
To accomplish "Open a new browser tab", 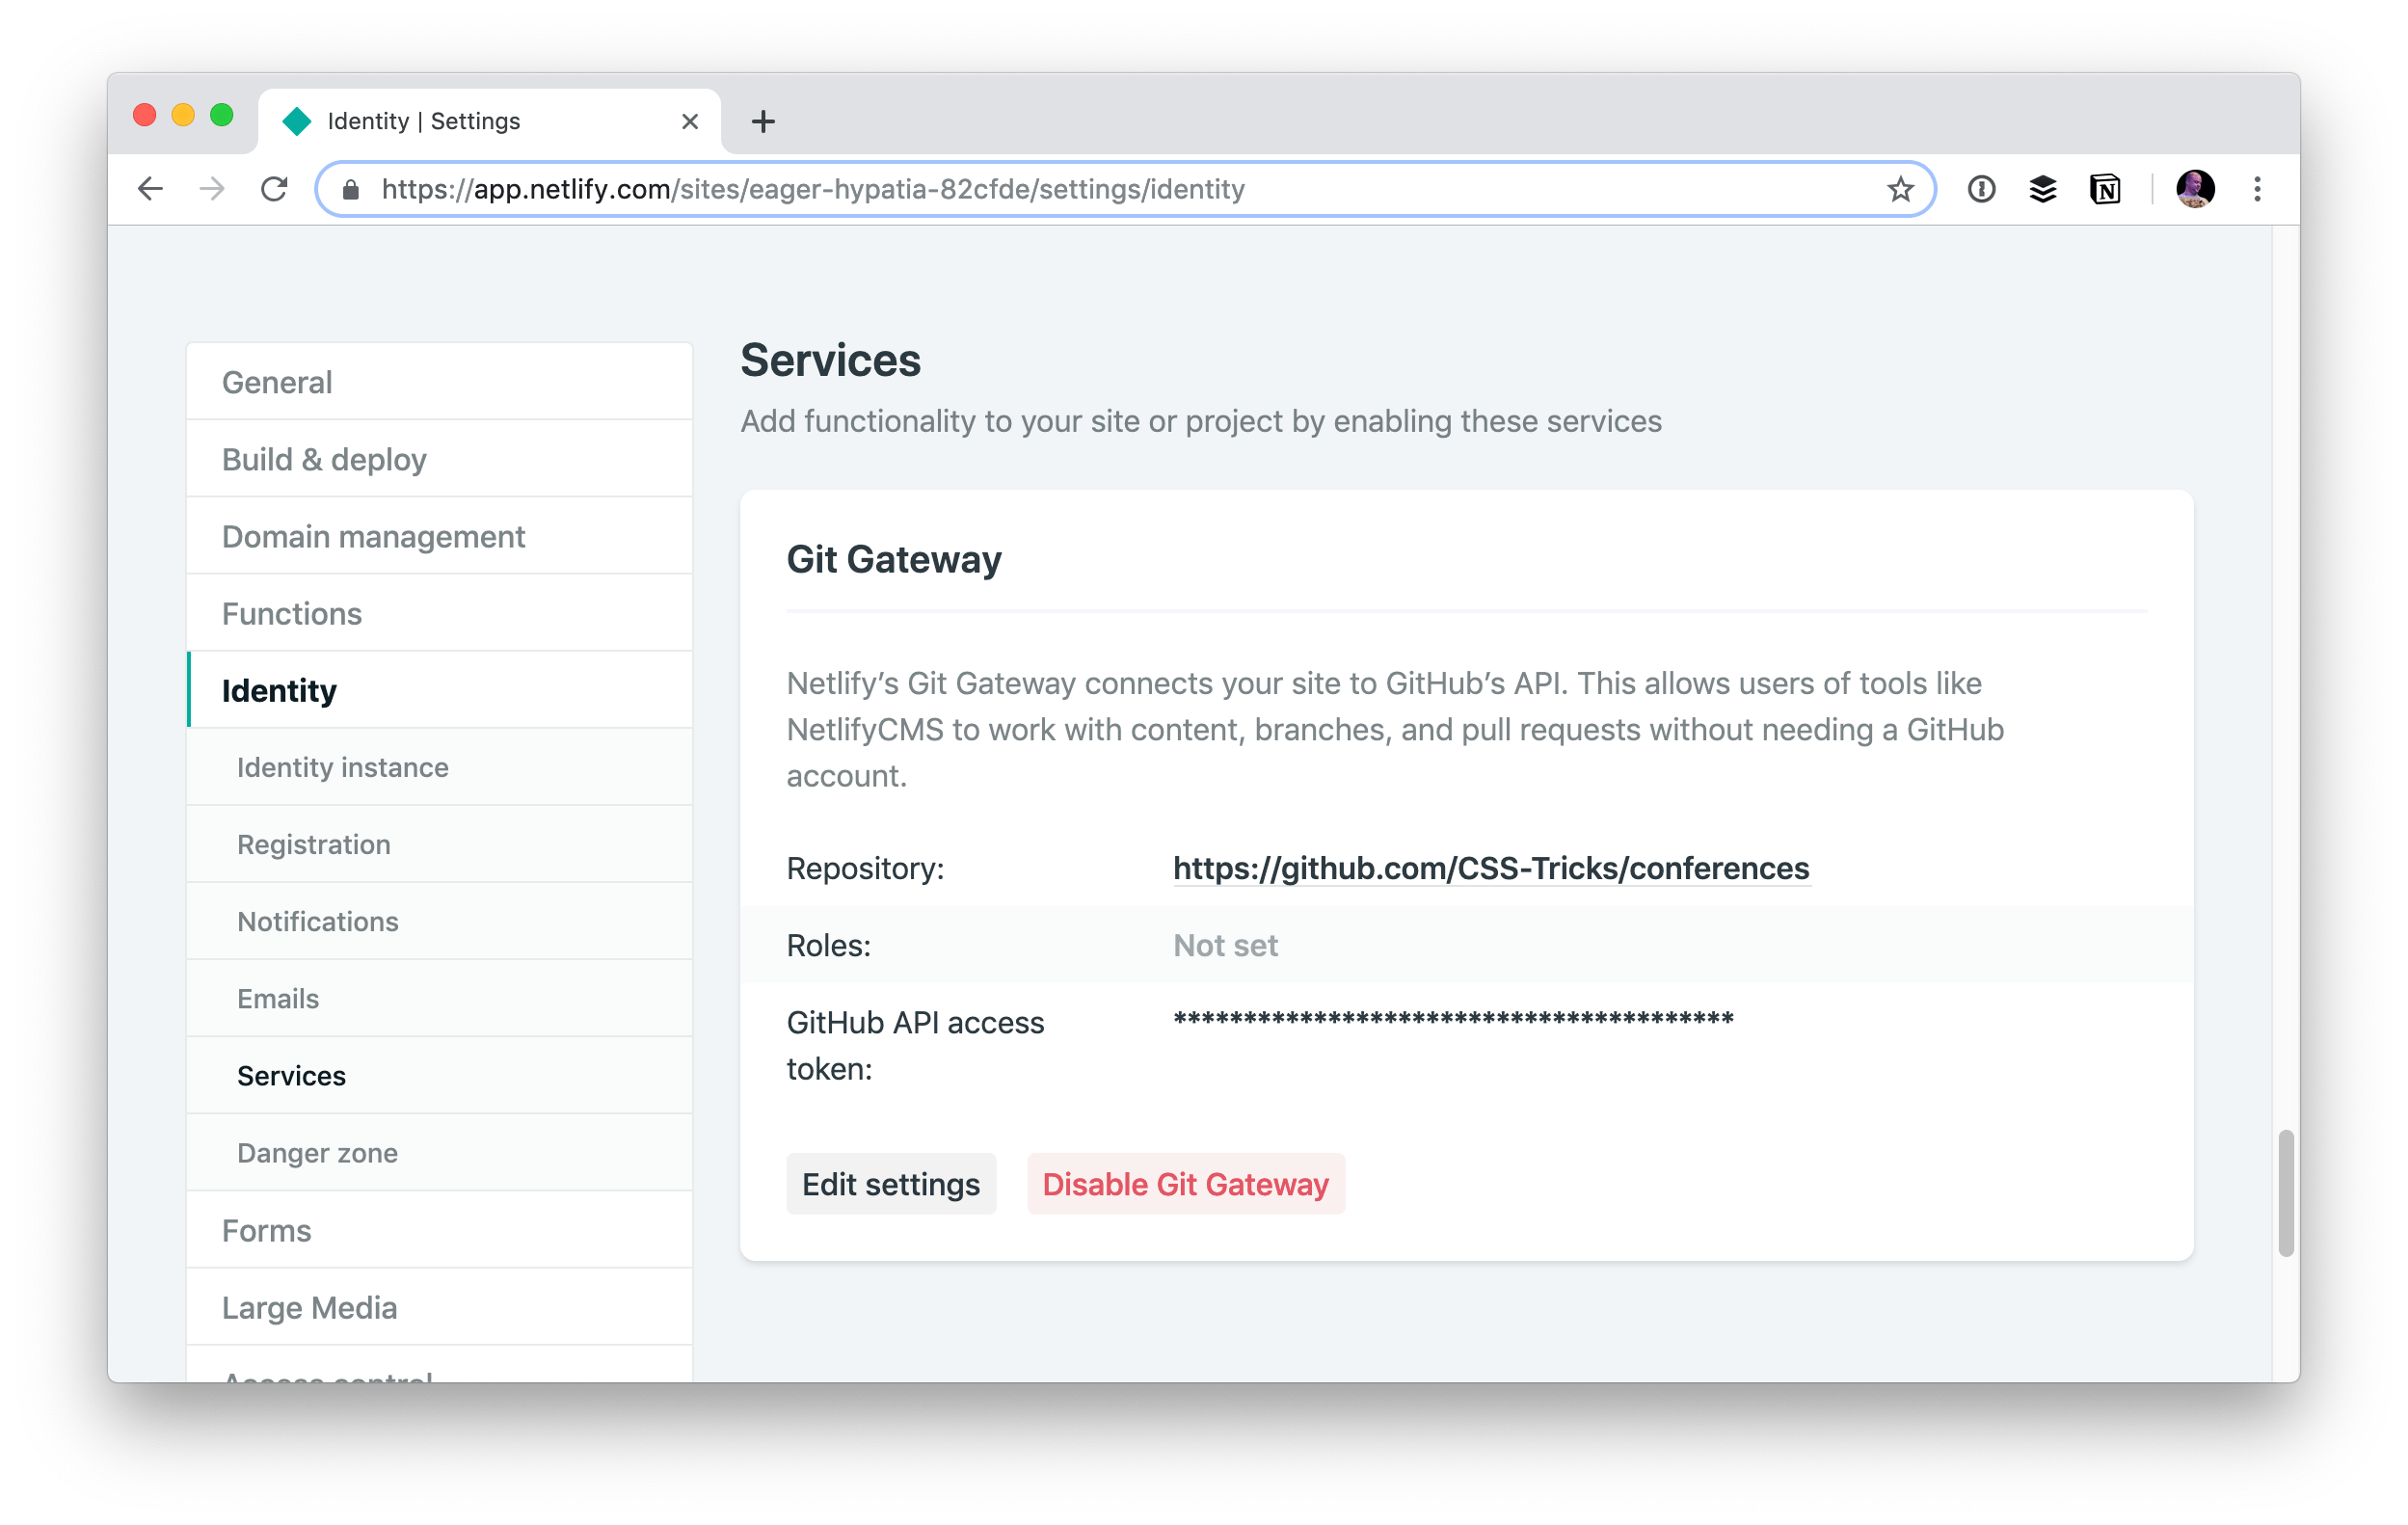I will pyautogui.click(x=763, y=122).
